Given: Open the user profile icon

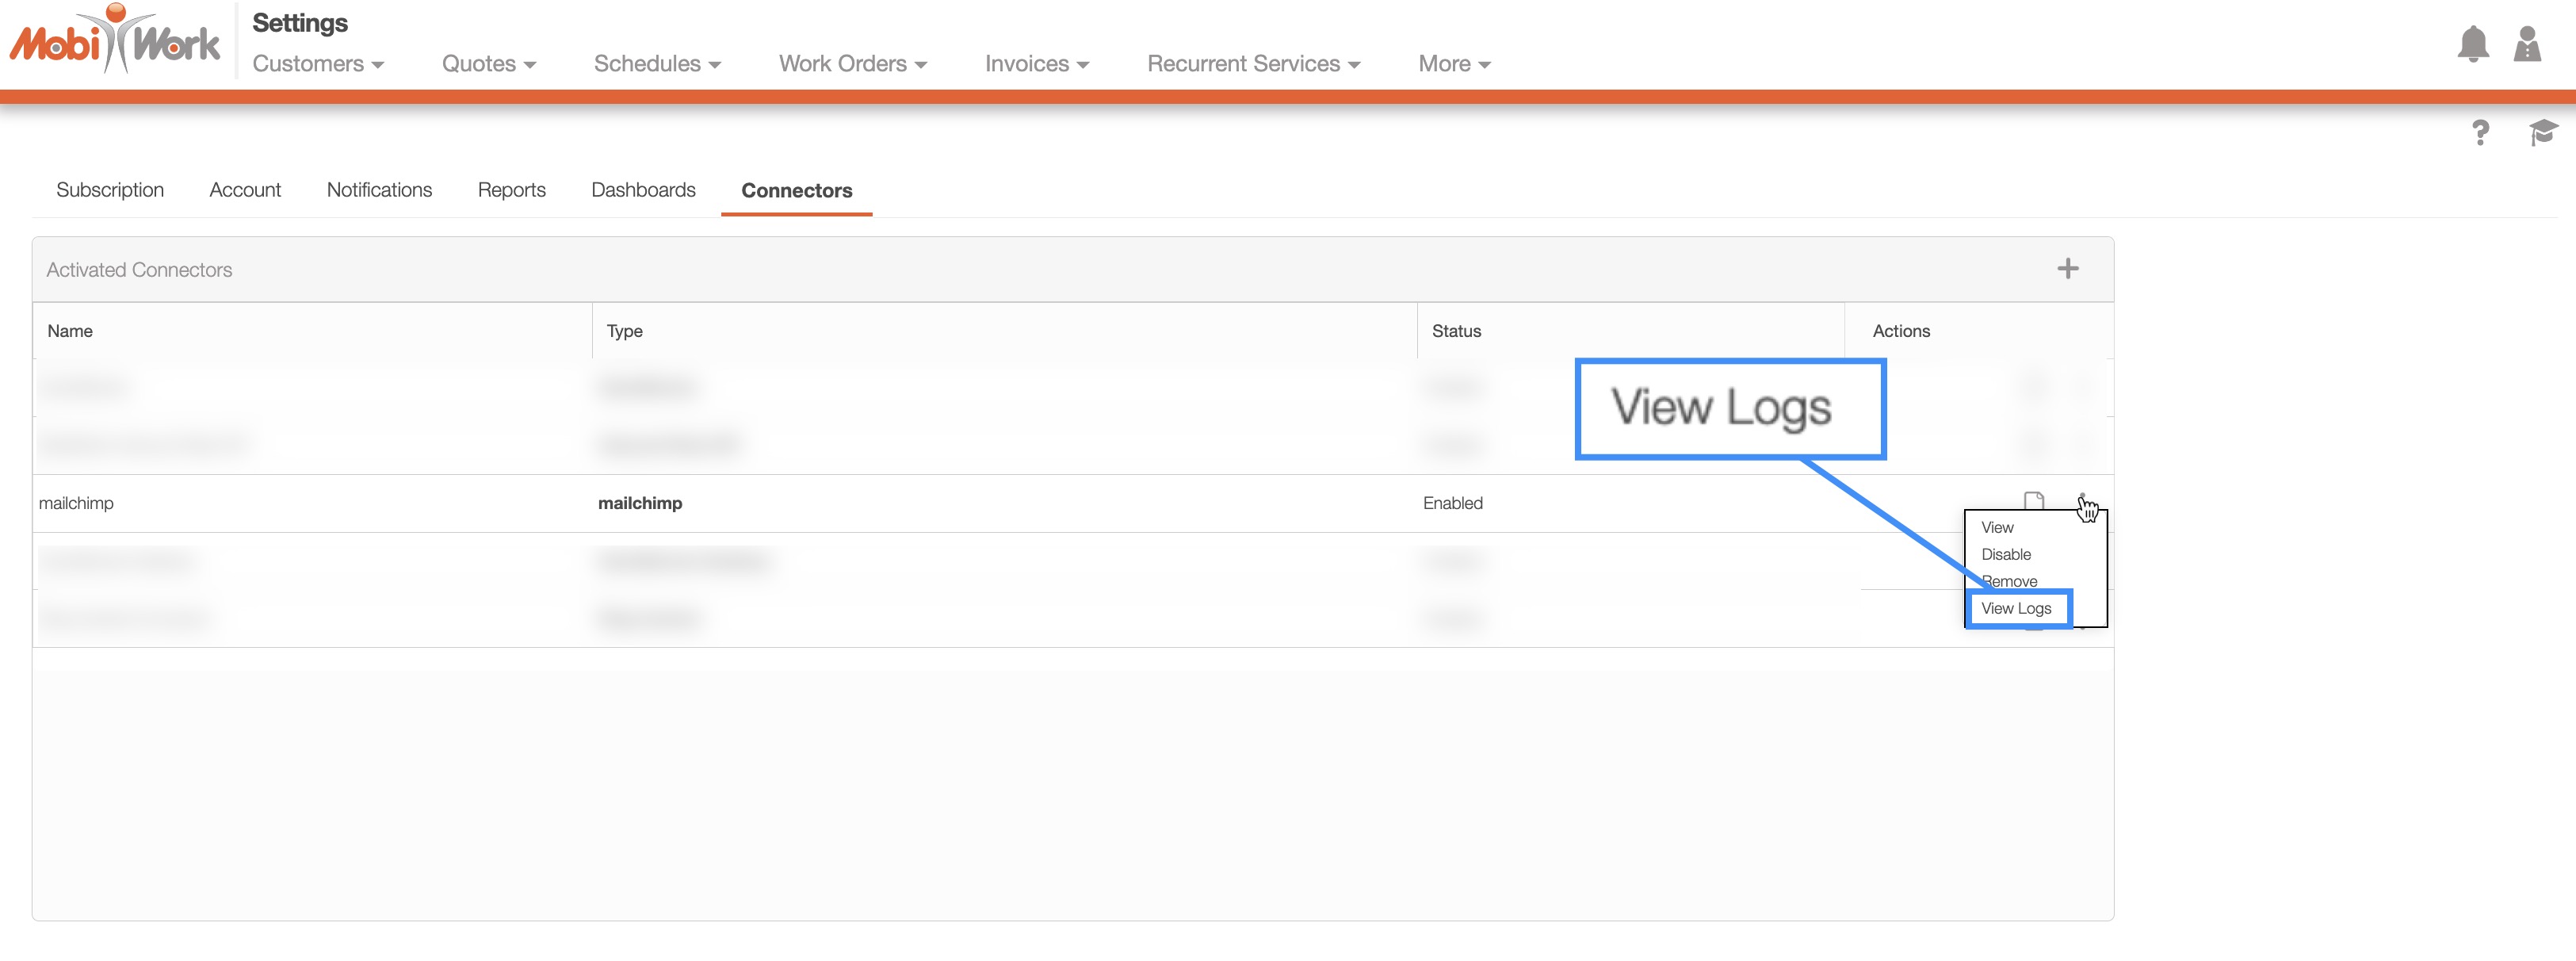Looking at the screenshot, I should [2526, 44].
